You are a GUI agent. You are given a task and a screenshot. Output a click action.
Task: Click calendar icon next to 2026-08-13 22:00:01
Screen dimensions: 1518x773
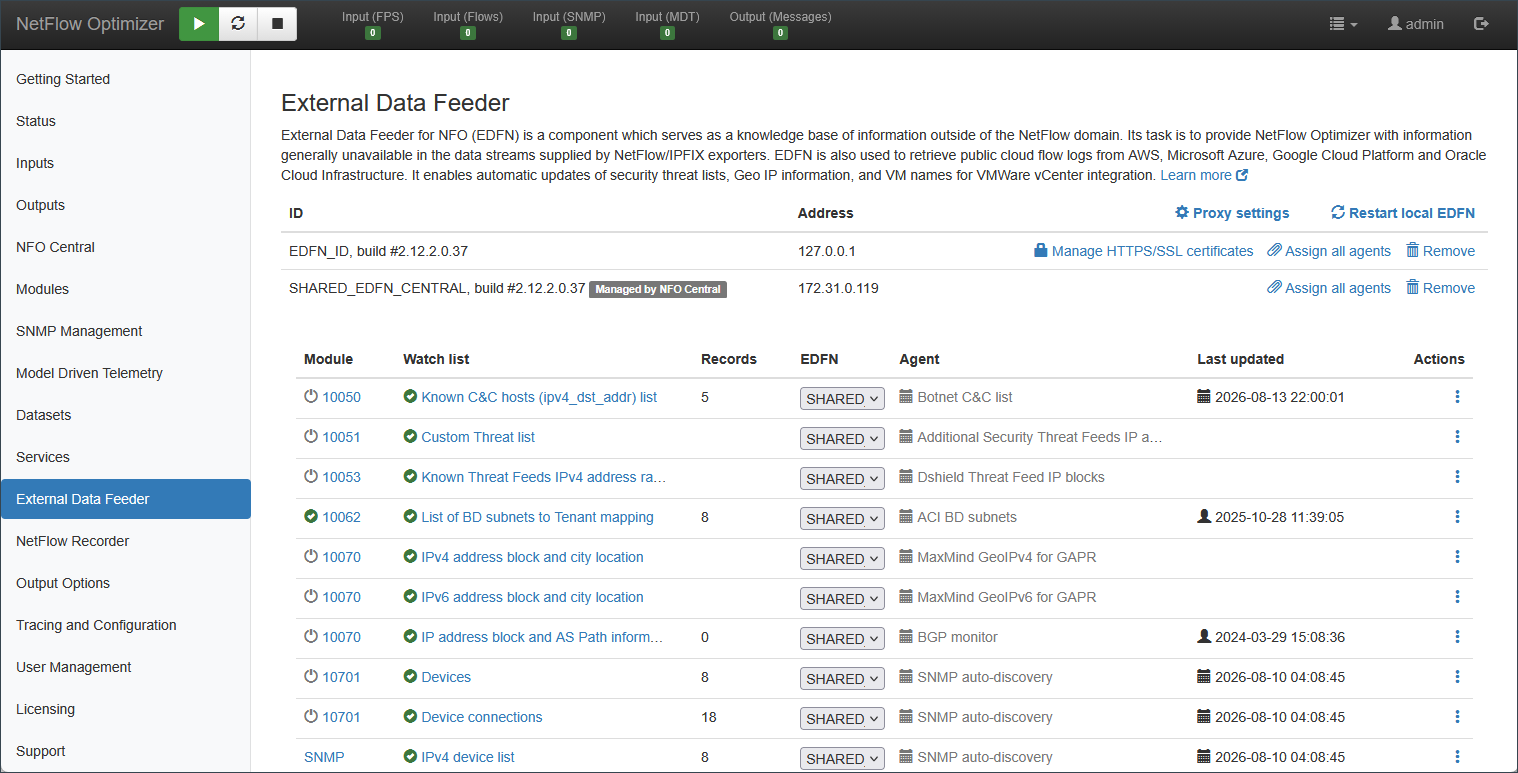[1204, 397]
